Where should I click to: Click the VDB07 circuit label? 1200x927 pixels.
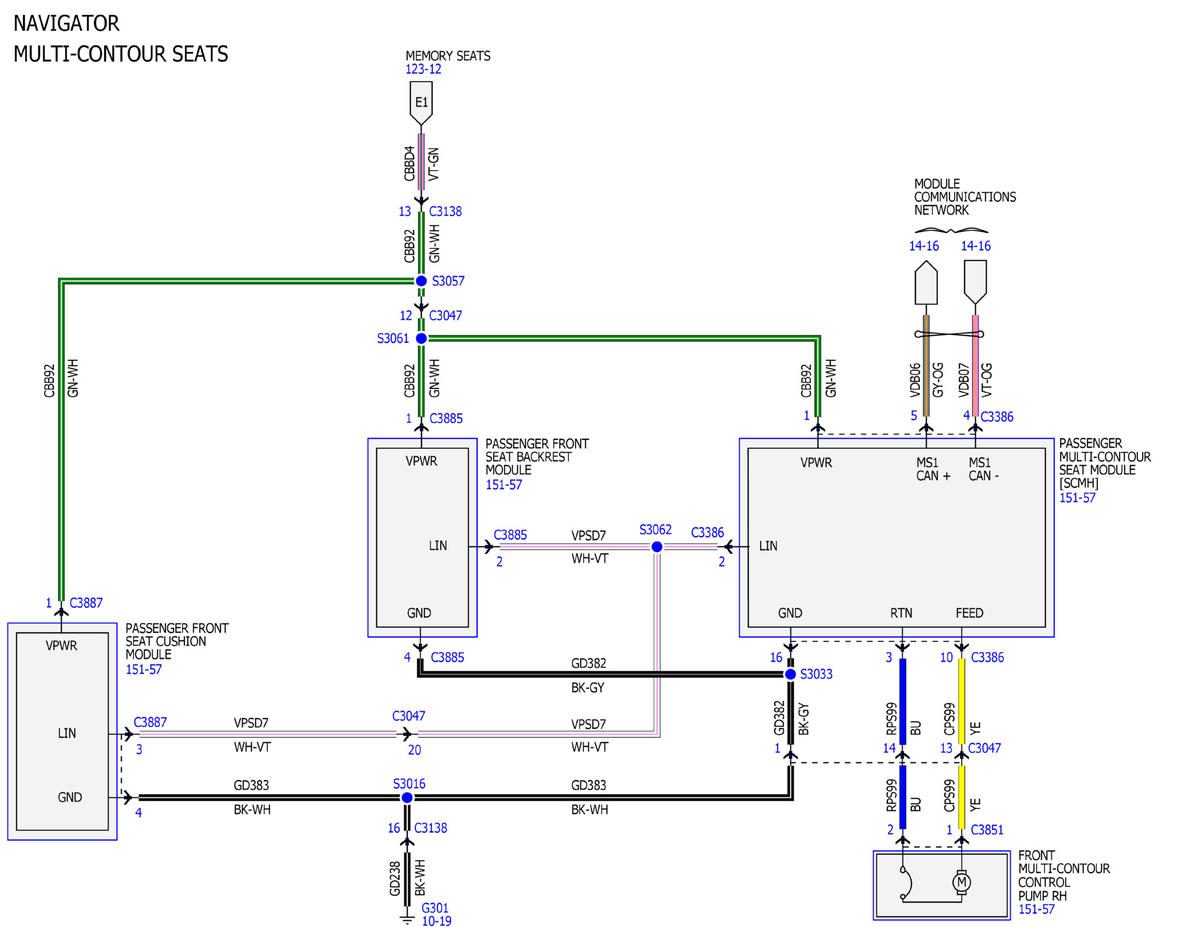pos(964,380)
